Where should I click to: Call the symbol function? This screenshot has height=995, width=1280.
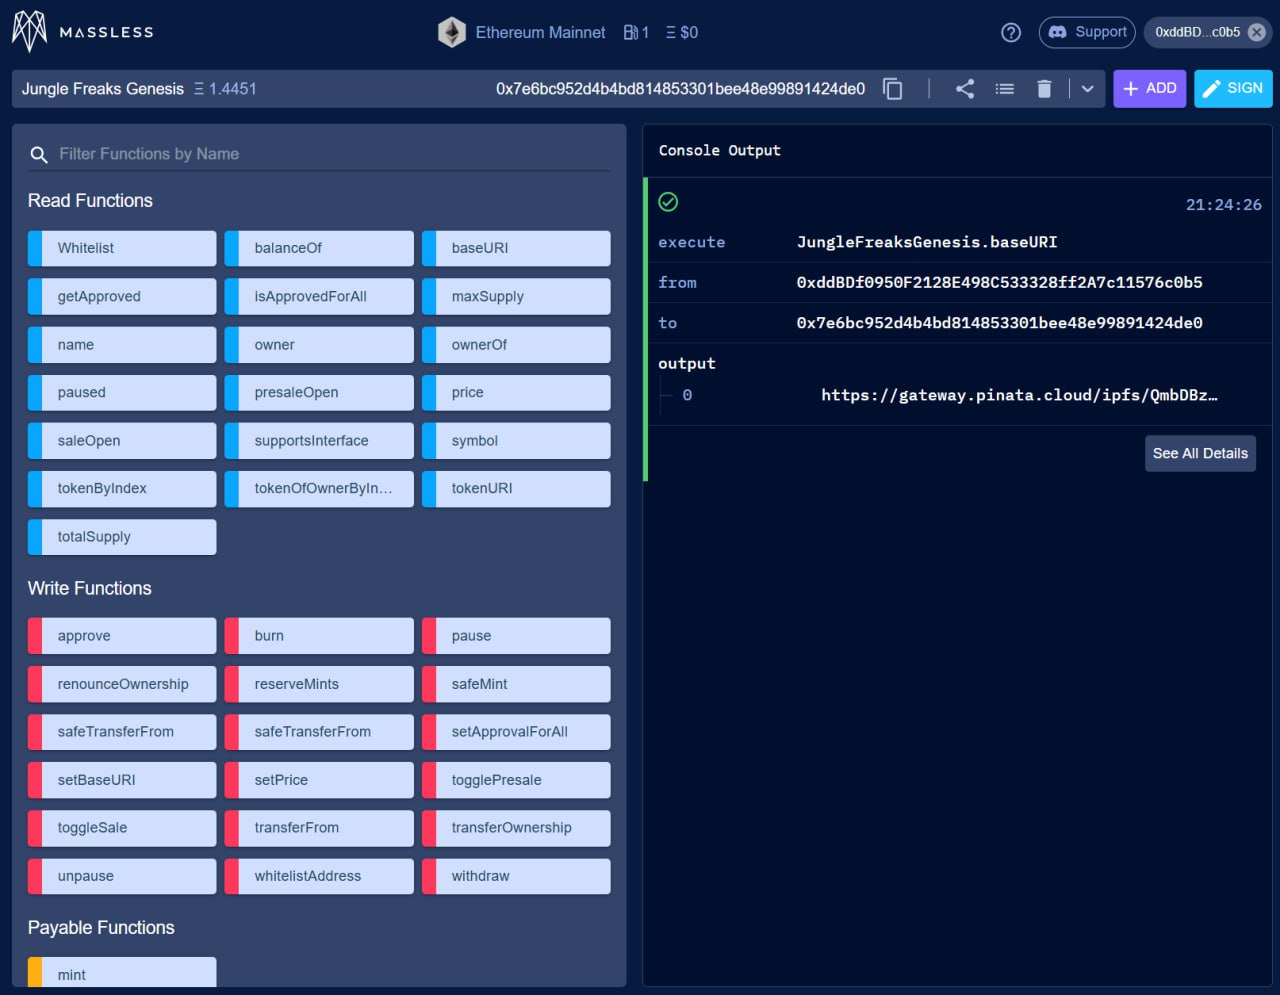(516, 440)
